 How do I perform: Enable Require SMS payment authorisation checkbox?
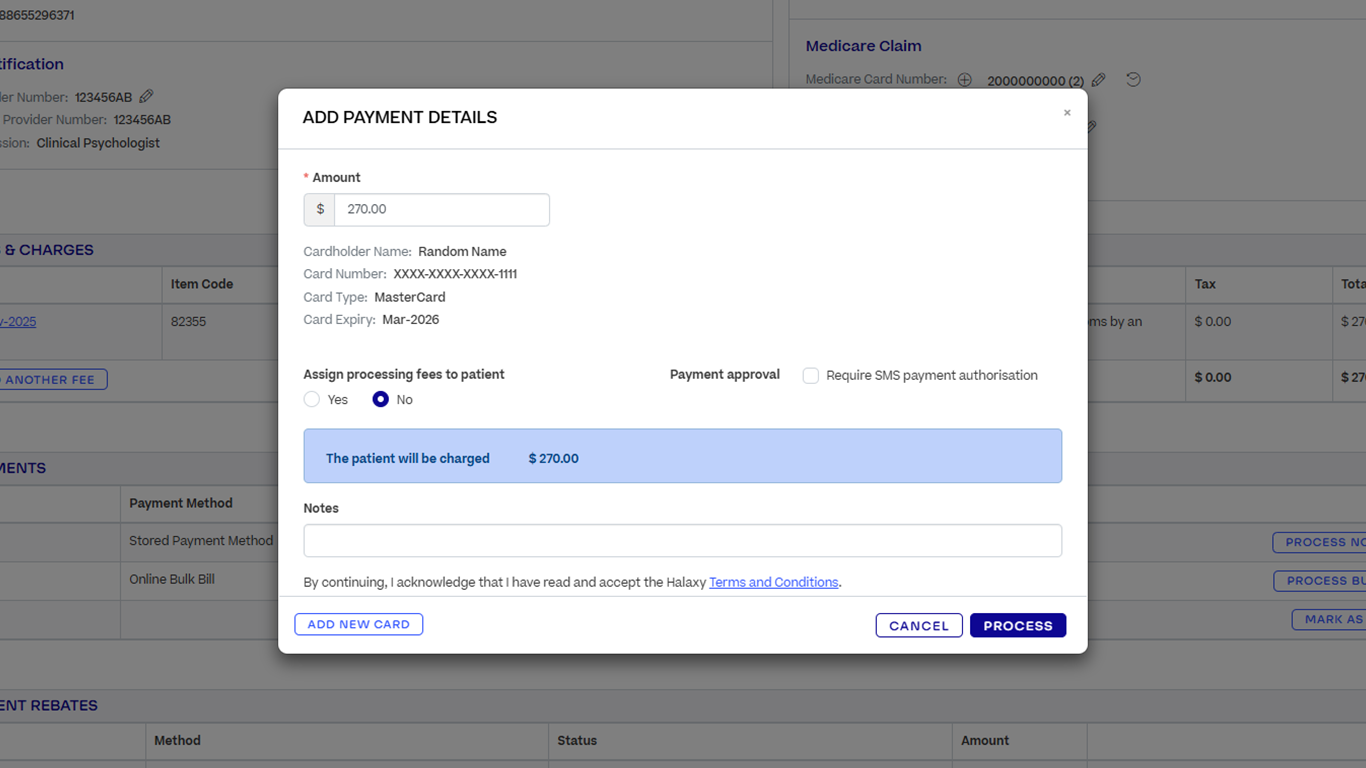(811, 376)
